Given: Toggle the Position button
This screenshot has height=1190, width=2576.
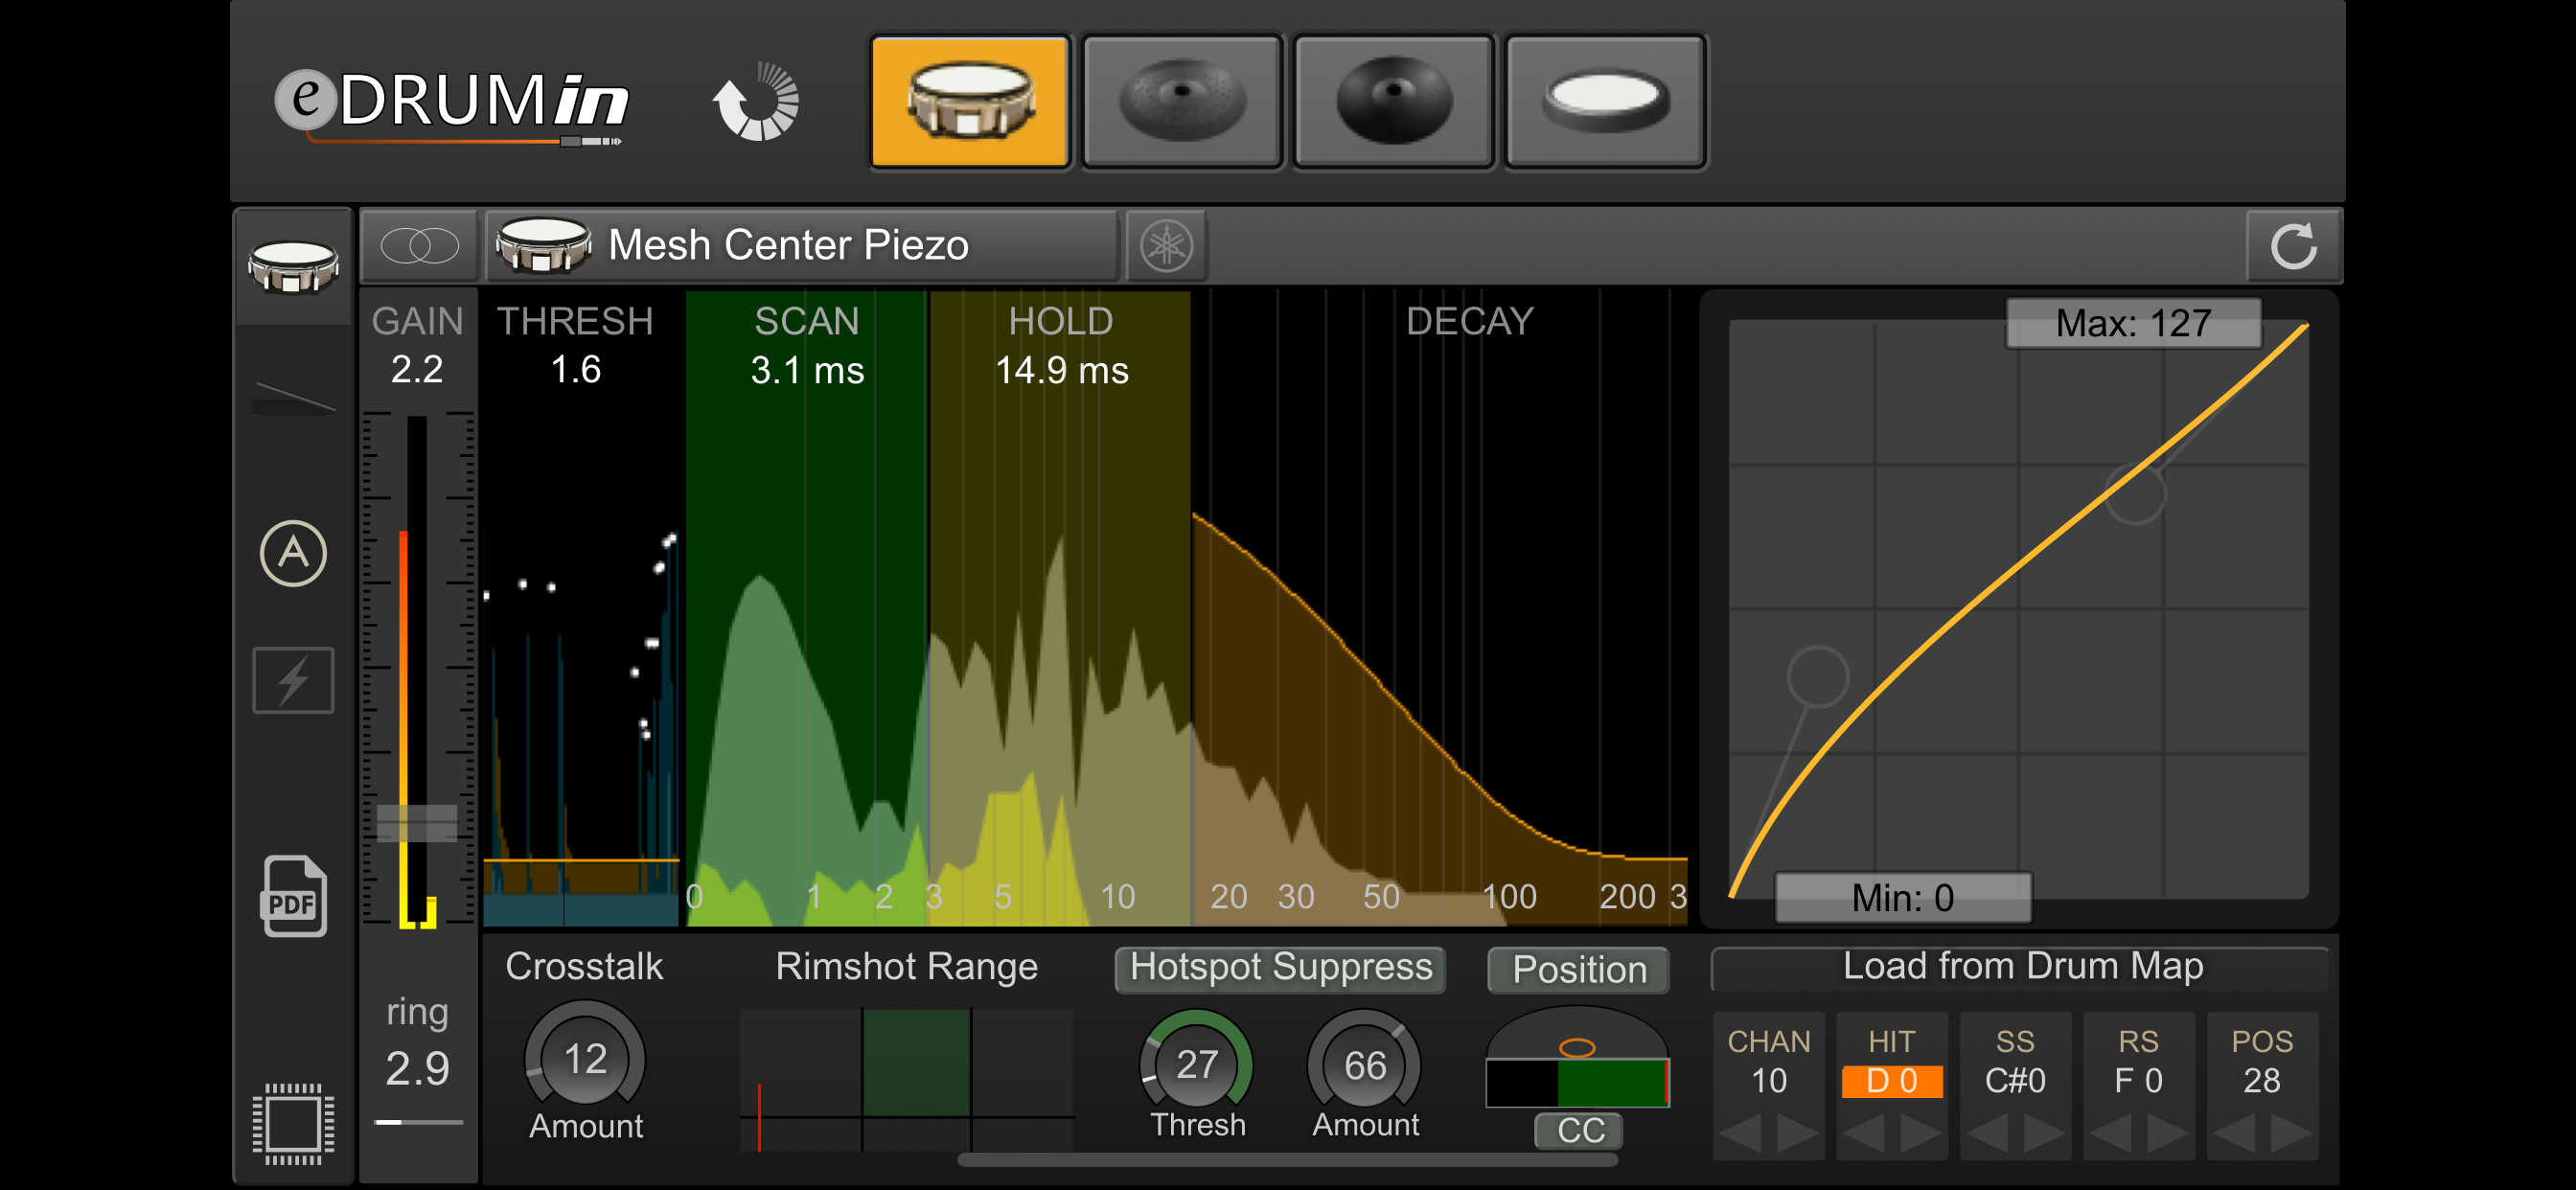Looking at the screenshot, I should (x=1578, y=970).
